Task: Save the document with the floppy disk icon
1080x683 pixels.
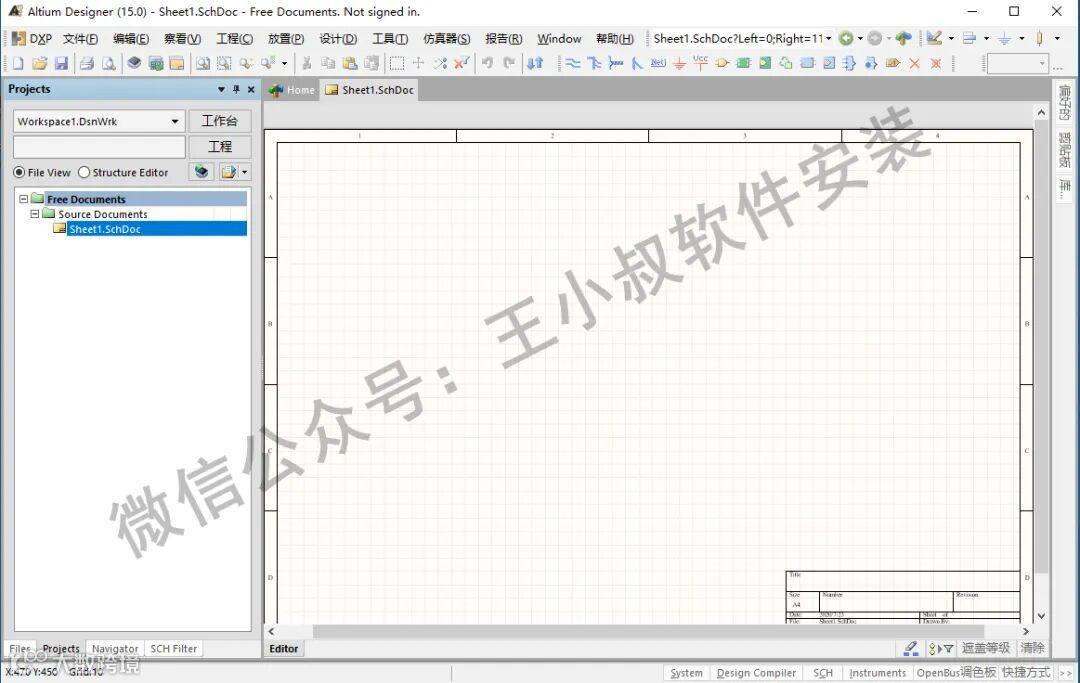Action: [61, 63]
